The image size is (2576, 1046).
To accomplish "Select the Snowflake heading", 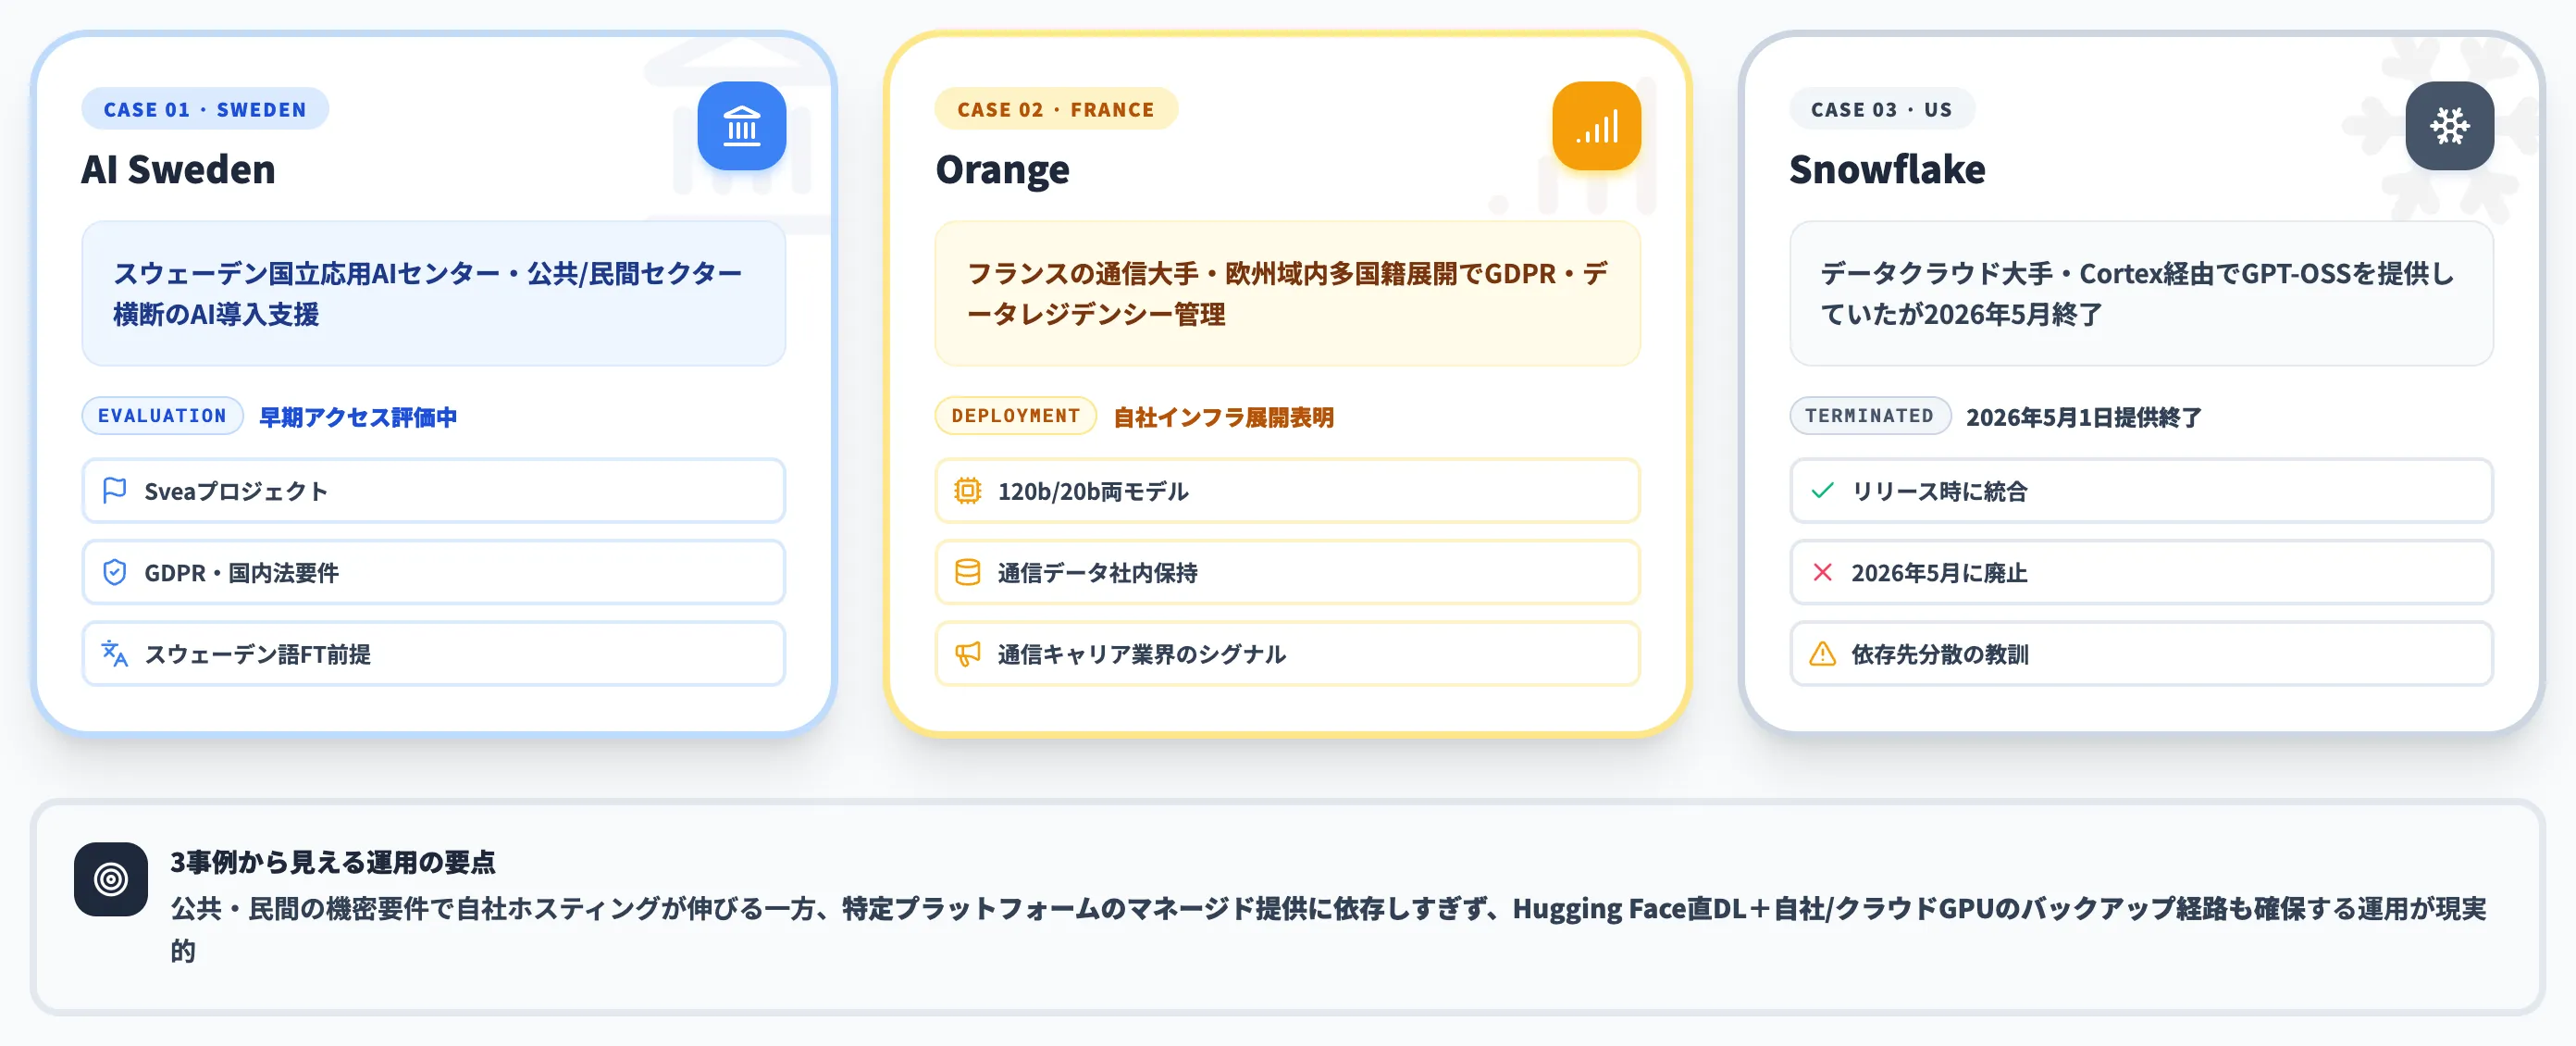I will (1887, 170).
